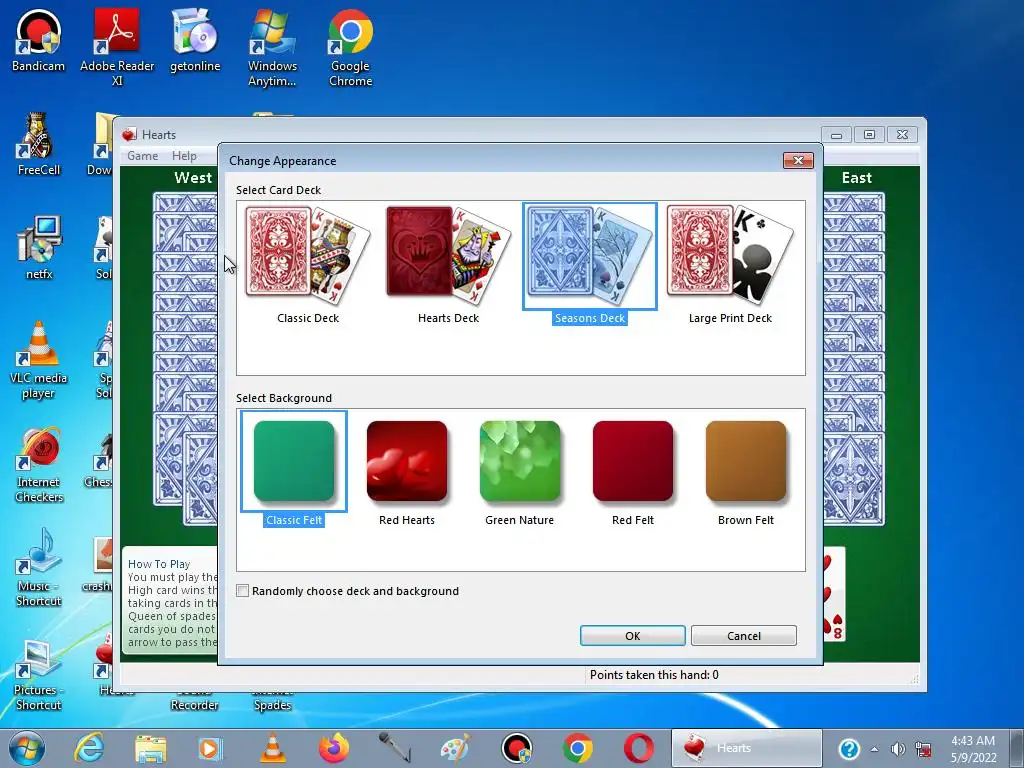Viewport: 1024px width, 768px height.
Task: Open Internet Checkers desktop shortcut
Action: click(39, 464)
